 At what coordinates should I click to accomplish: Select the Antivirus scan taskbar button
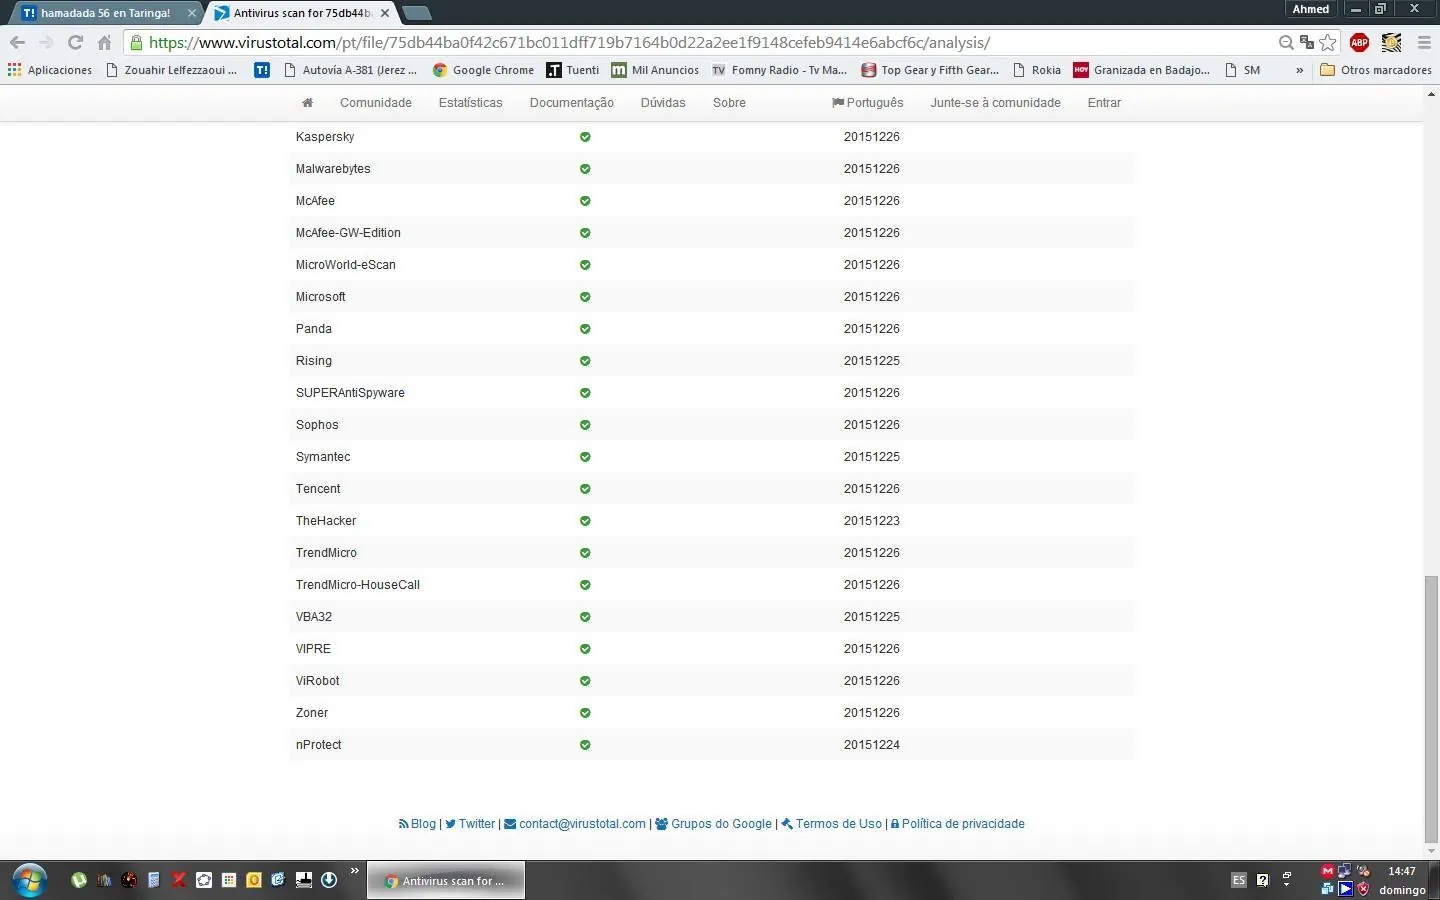tap(446, 881)
